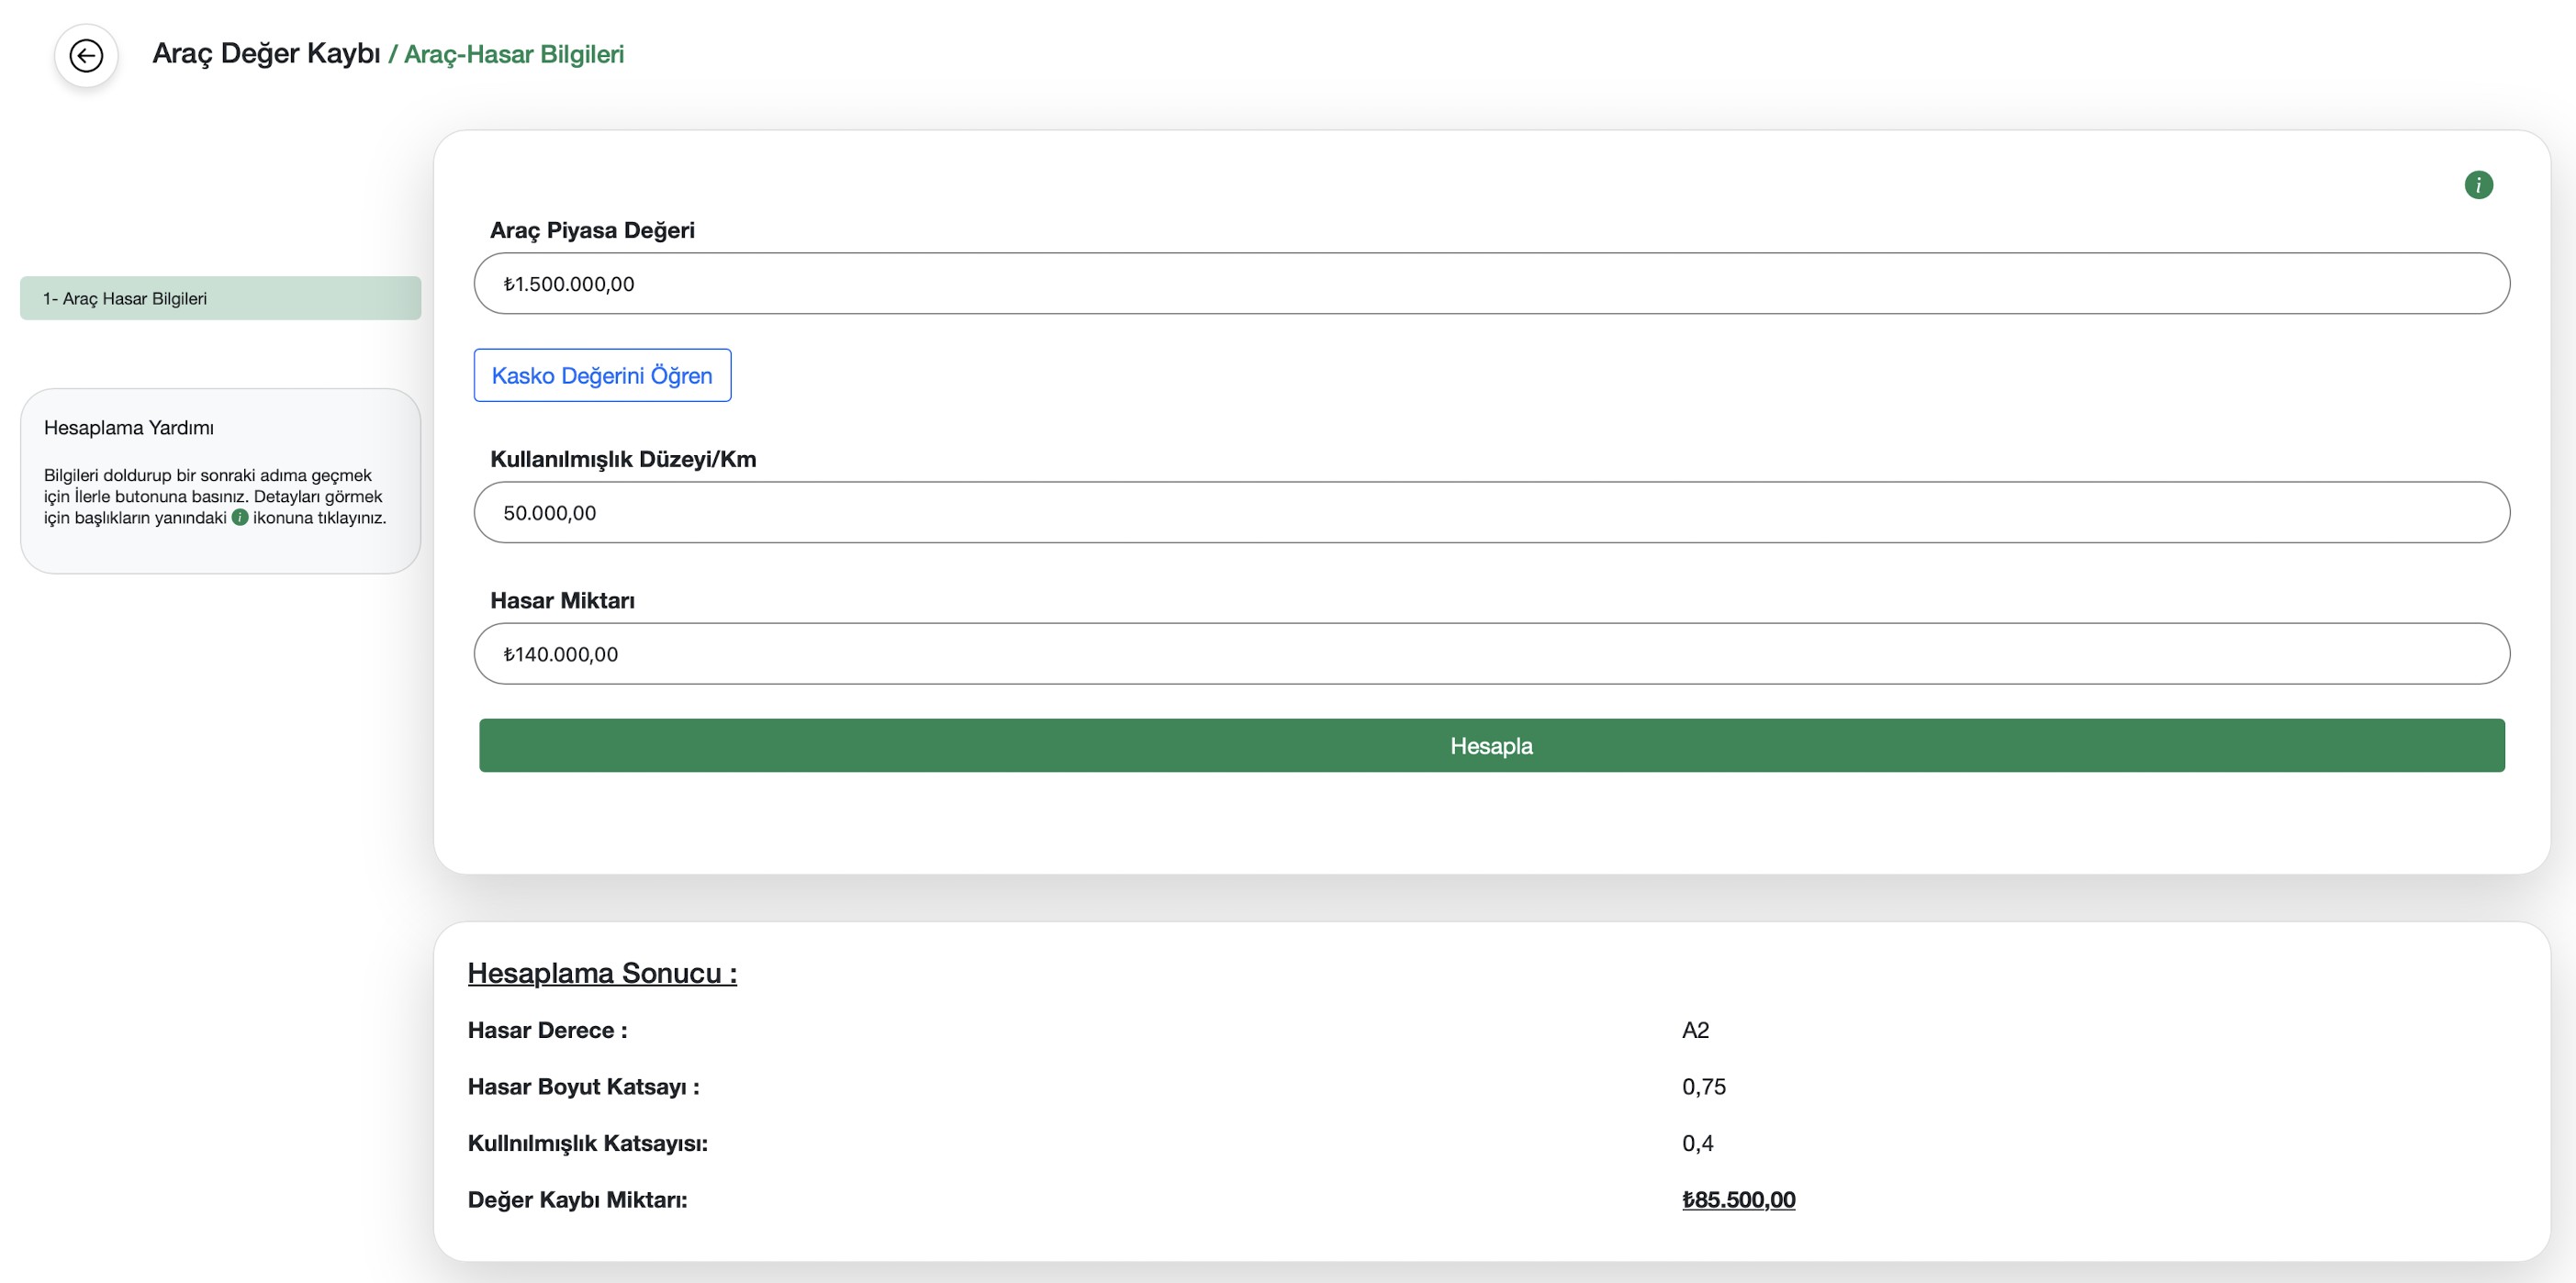Select the 1- Araç Hasar Bilgileri step
This screenshot has height=1283, width=2576.
click(x=220, y=298)
